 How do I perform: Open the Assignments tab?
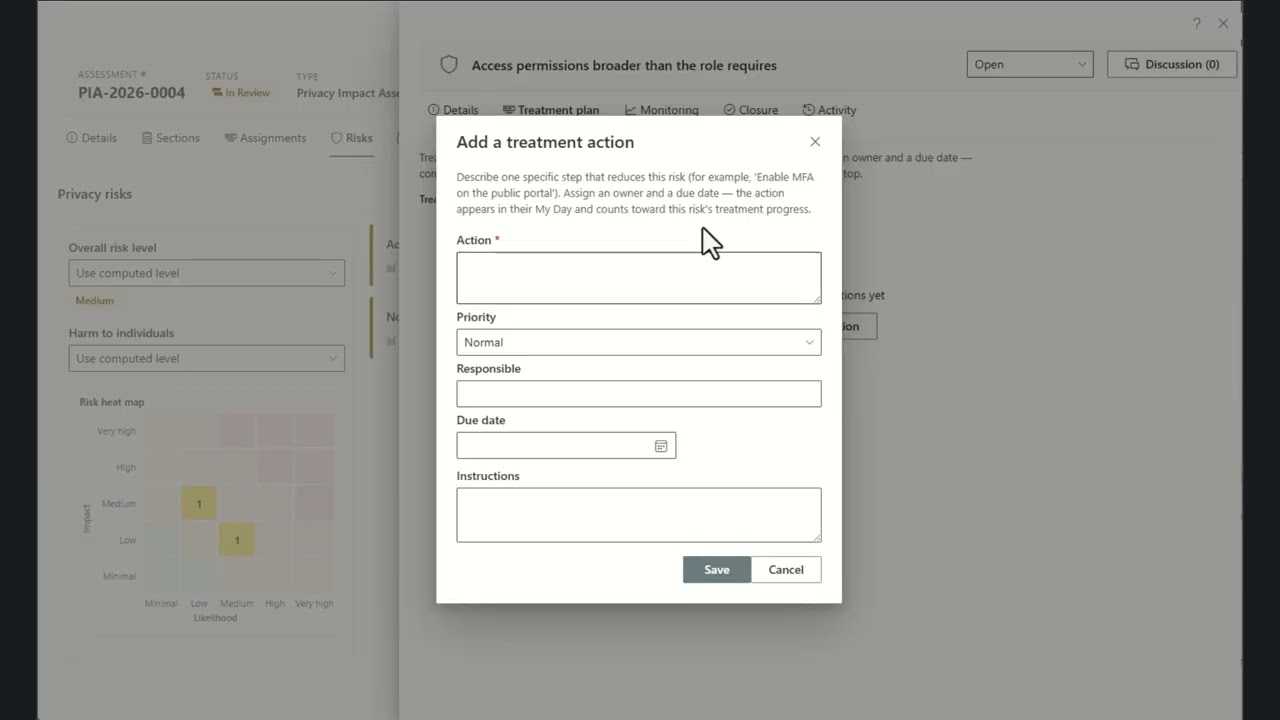click(265, 138)
